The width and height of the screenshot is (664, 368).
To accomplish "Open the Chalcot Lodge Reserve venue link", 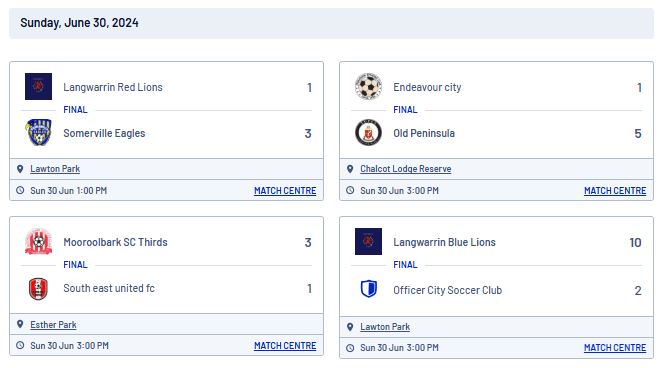I will coord(405,169).
